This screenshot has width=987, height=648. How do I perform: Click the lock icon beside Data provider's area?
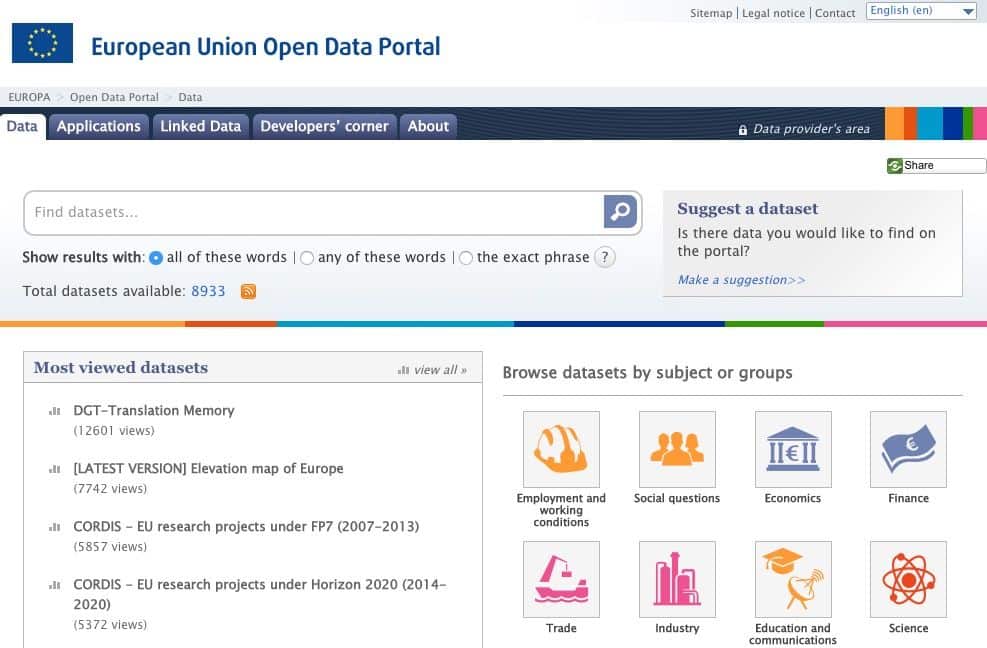click(x=743, y=130)
